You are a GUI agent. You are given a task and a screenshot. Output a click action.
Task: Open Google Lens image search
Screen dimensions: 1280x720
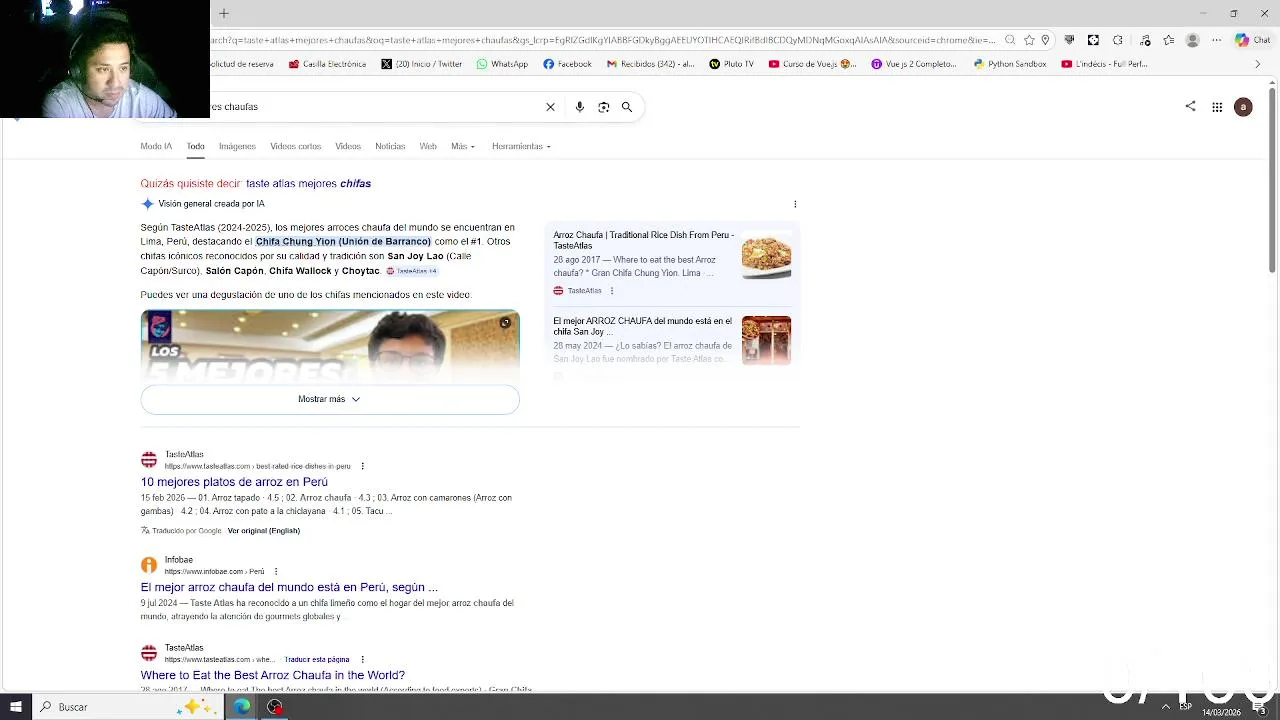click(603, 107)
